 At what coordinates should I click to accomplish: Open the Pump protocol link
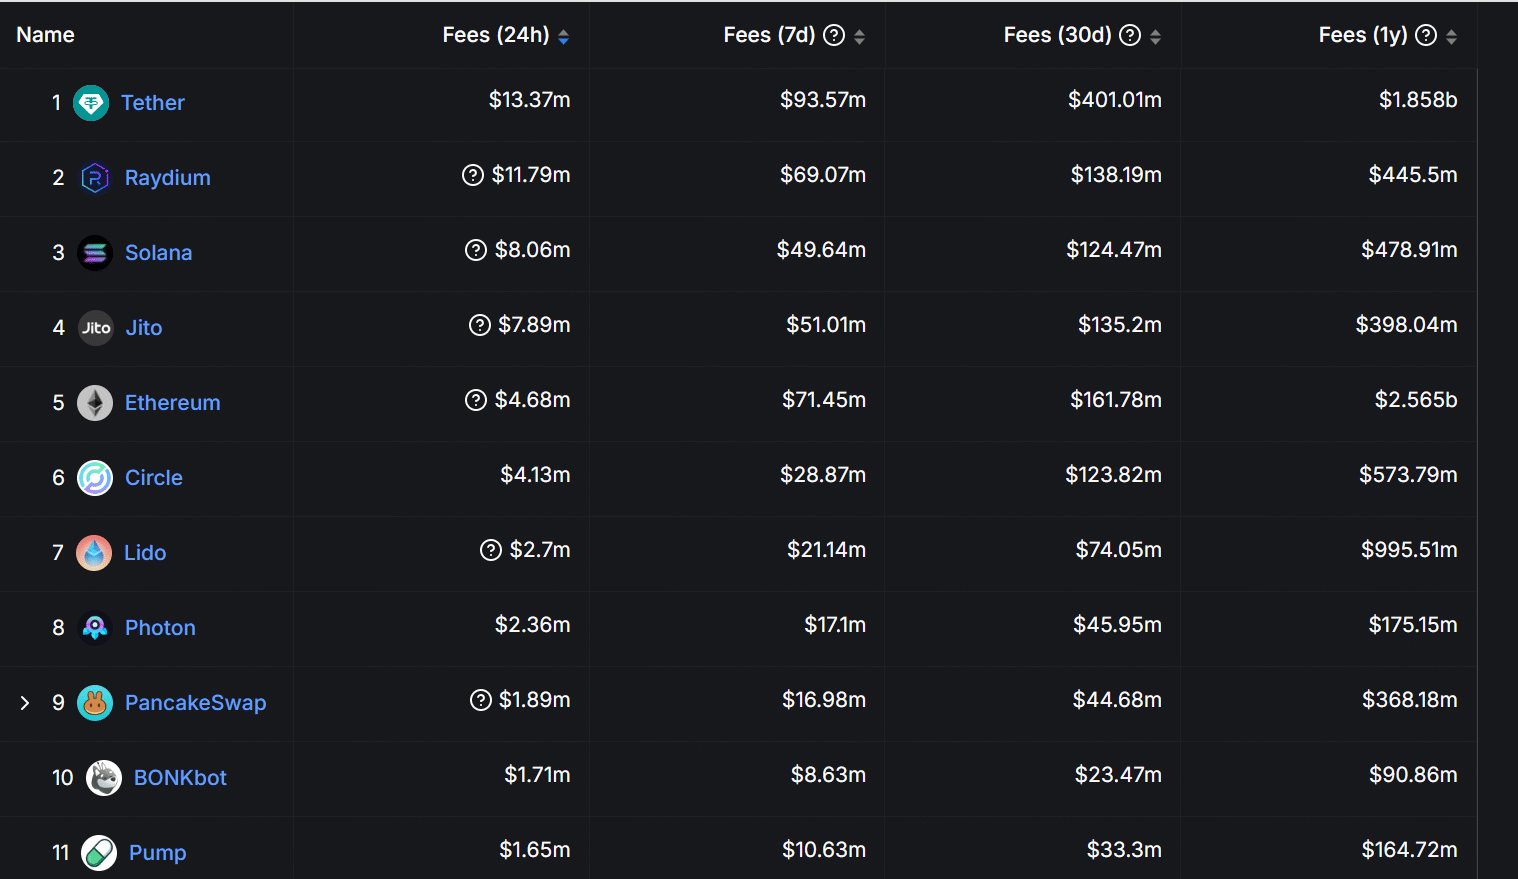(158, 853)
